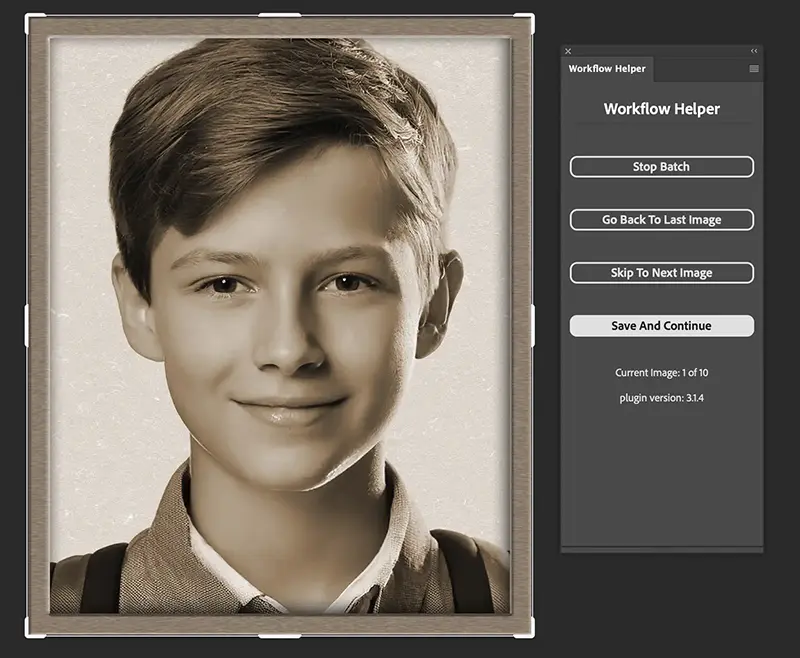This screenshot has width=800, height=658.
Task: Click the left-middle transform handle
Action: point(27,326)
